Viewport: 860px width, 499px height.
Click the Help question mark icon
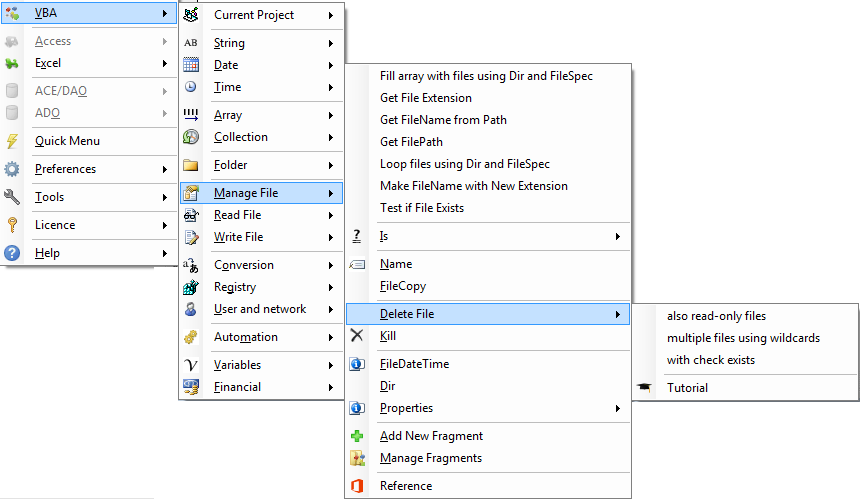12,253
